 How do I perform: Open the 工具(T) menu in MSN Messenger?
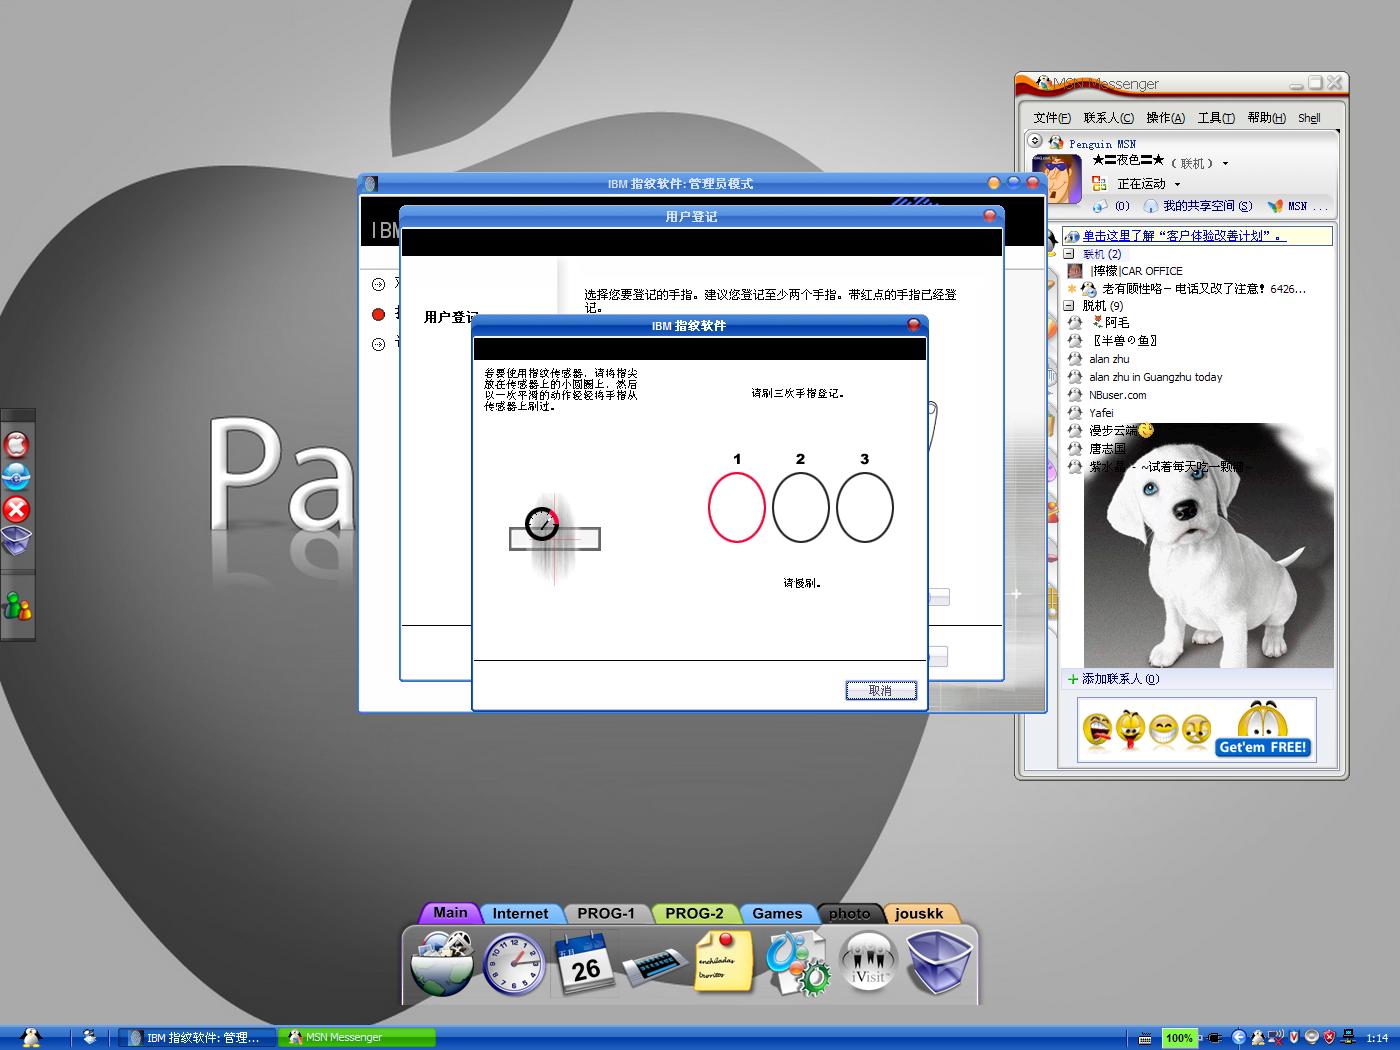pyautogui.click(x=1216, y=118)
